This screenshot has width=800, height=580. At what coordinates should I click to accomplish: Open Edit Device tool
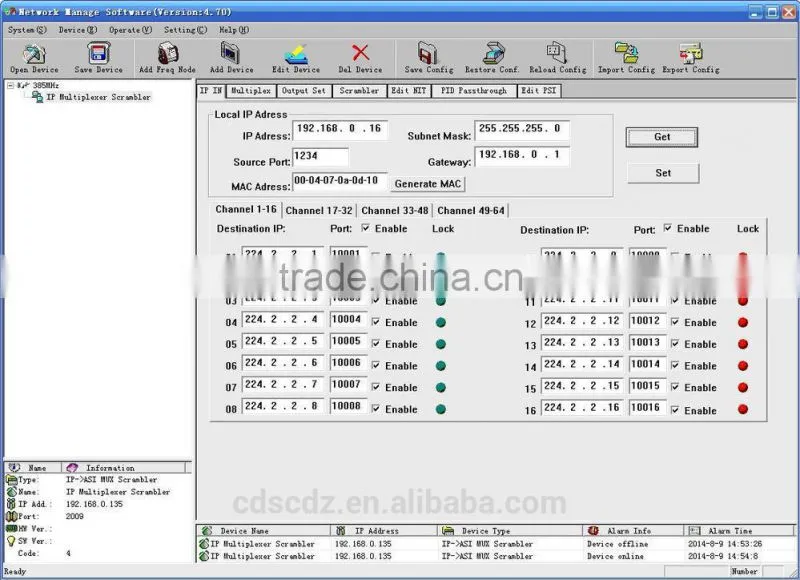tap(295, 54)
